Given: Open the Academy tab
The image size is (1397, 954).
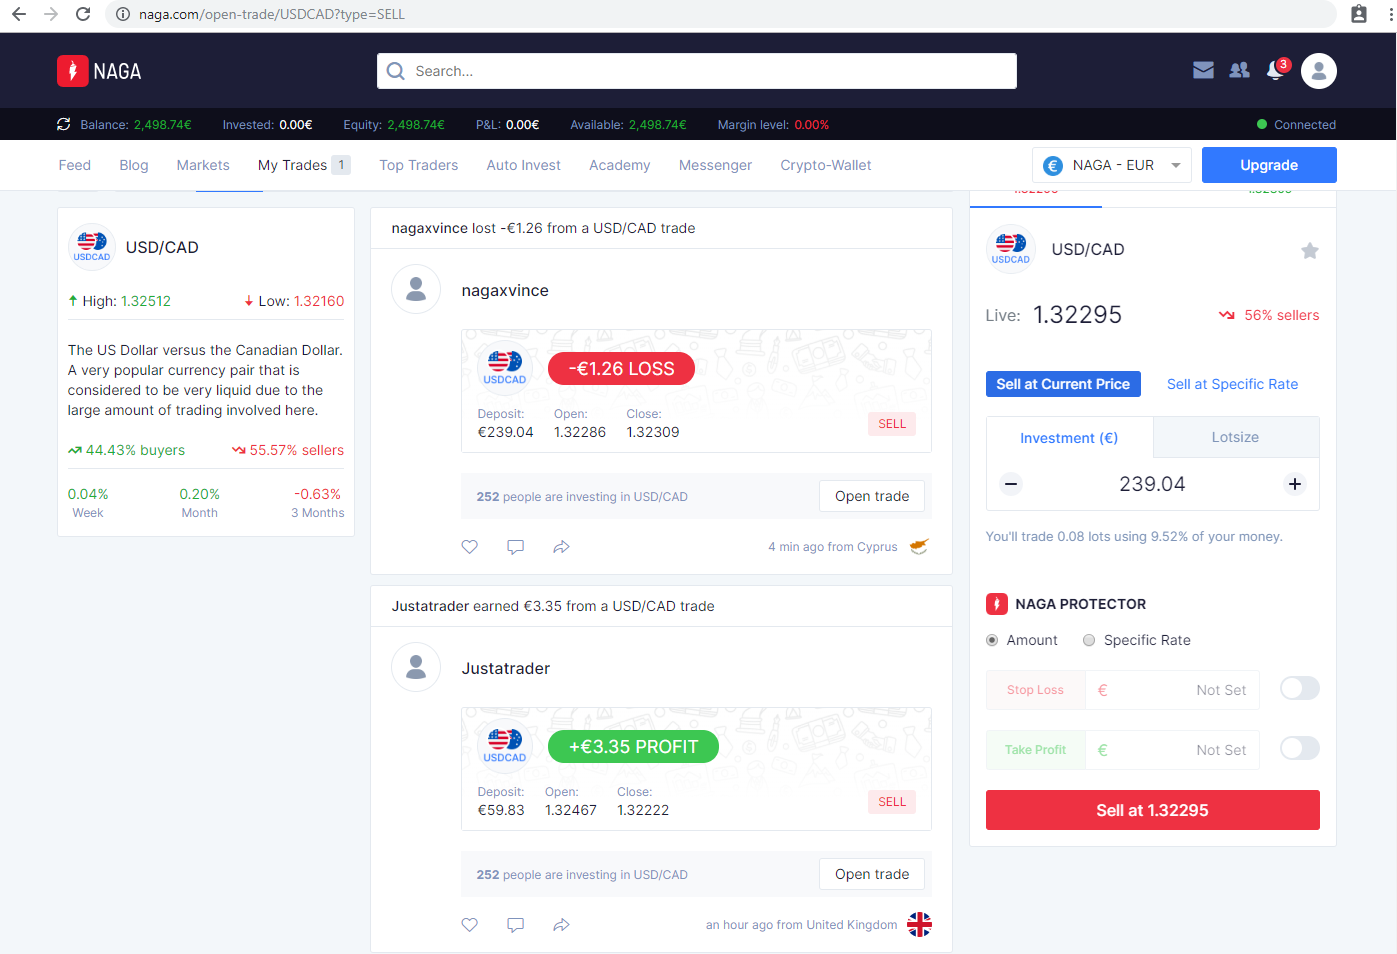Looking at the screenshot, I should click(x=620, y=165).
